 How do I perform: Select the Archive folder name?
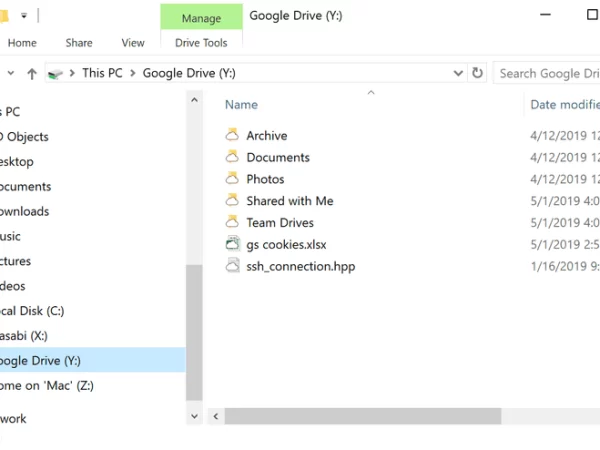point(267,135)
